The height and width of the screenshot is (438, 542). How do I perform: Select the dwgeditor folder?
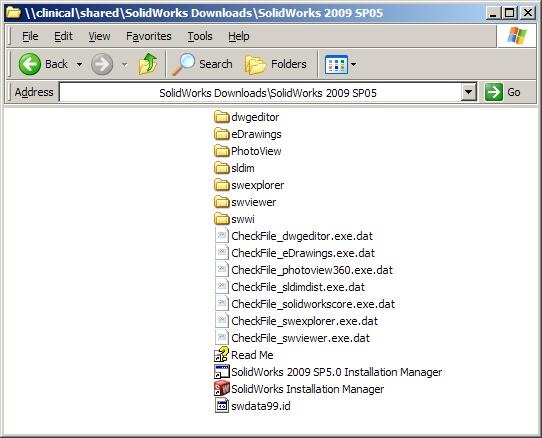click(246, 117)
